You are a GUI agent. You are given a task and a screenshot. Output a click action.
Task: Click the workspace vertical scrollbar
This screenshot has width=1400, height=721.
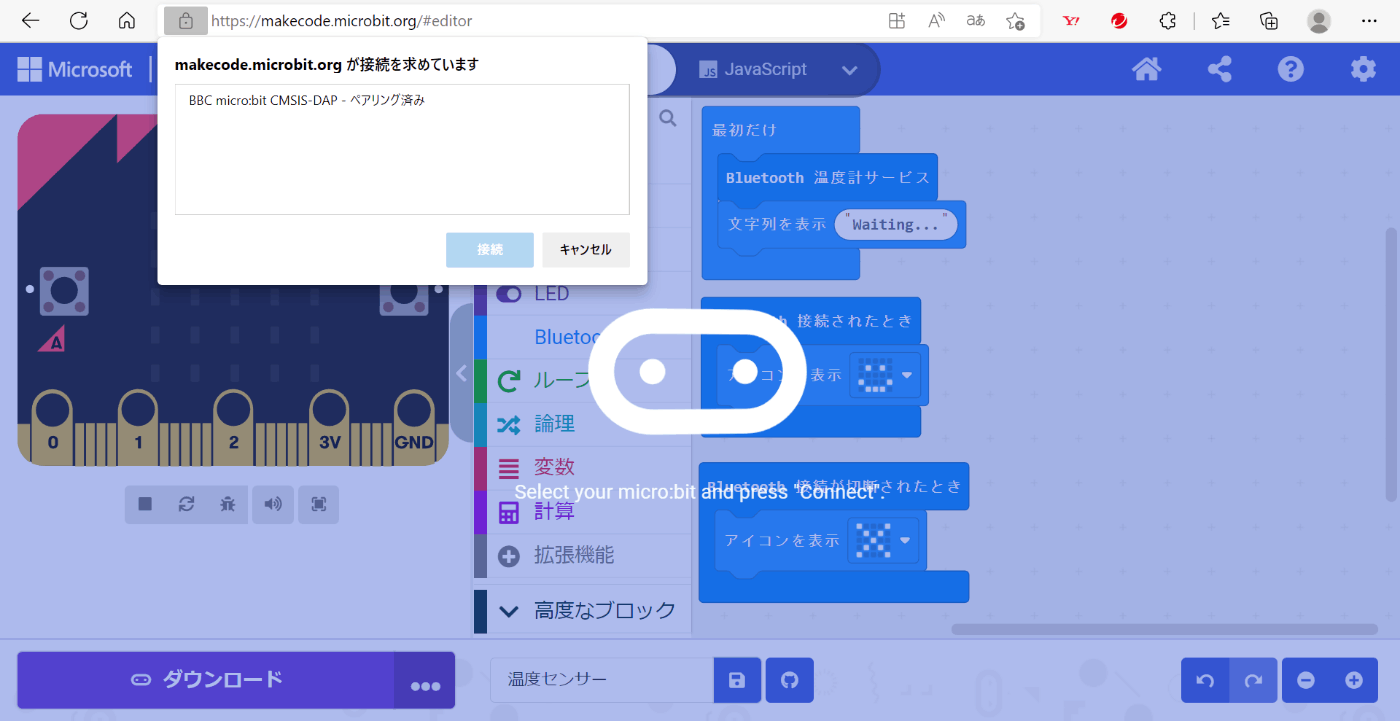(1391, 365)
